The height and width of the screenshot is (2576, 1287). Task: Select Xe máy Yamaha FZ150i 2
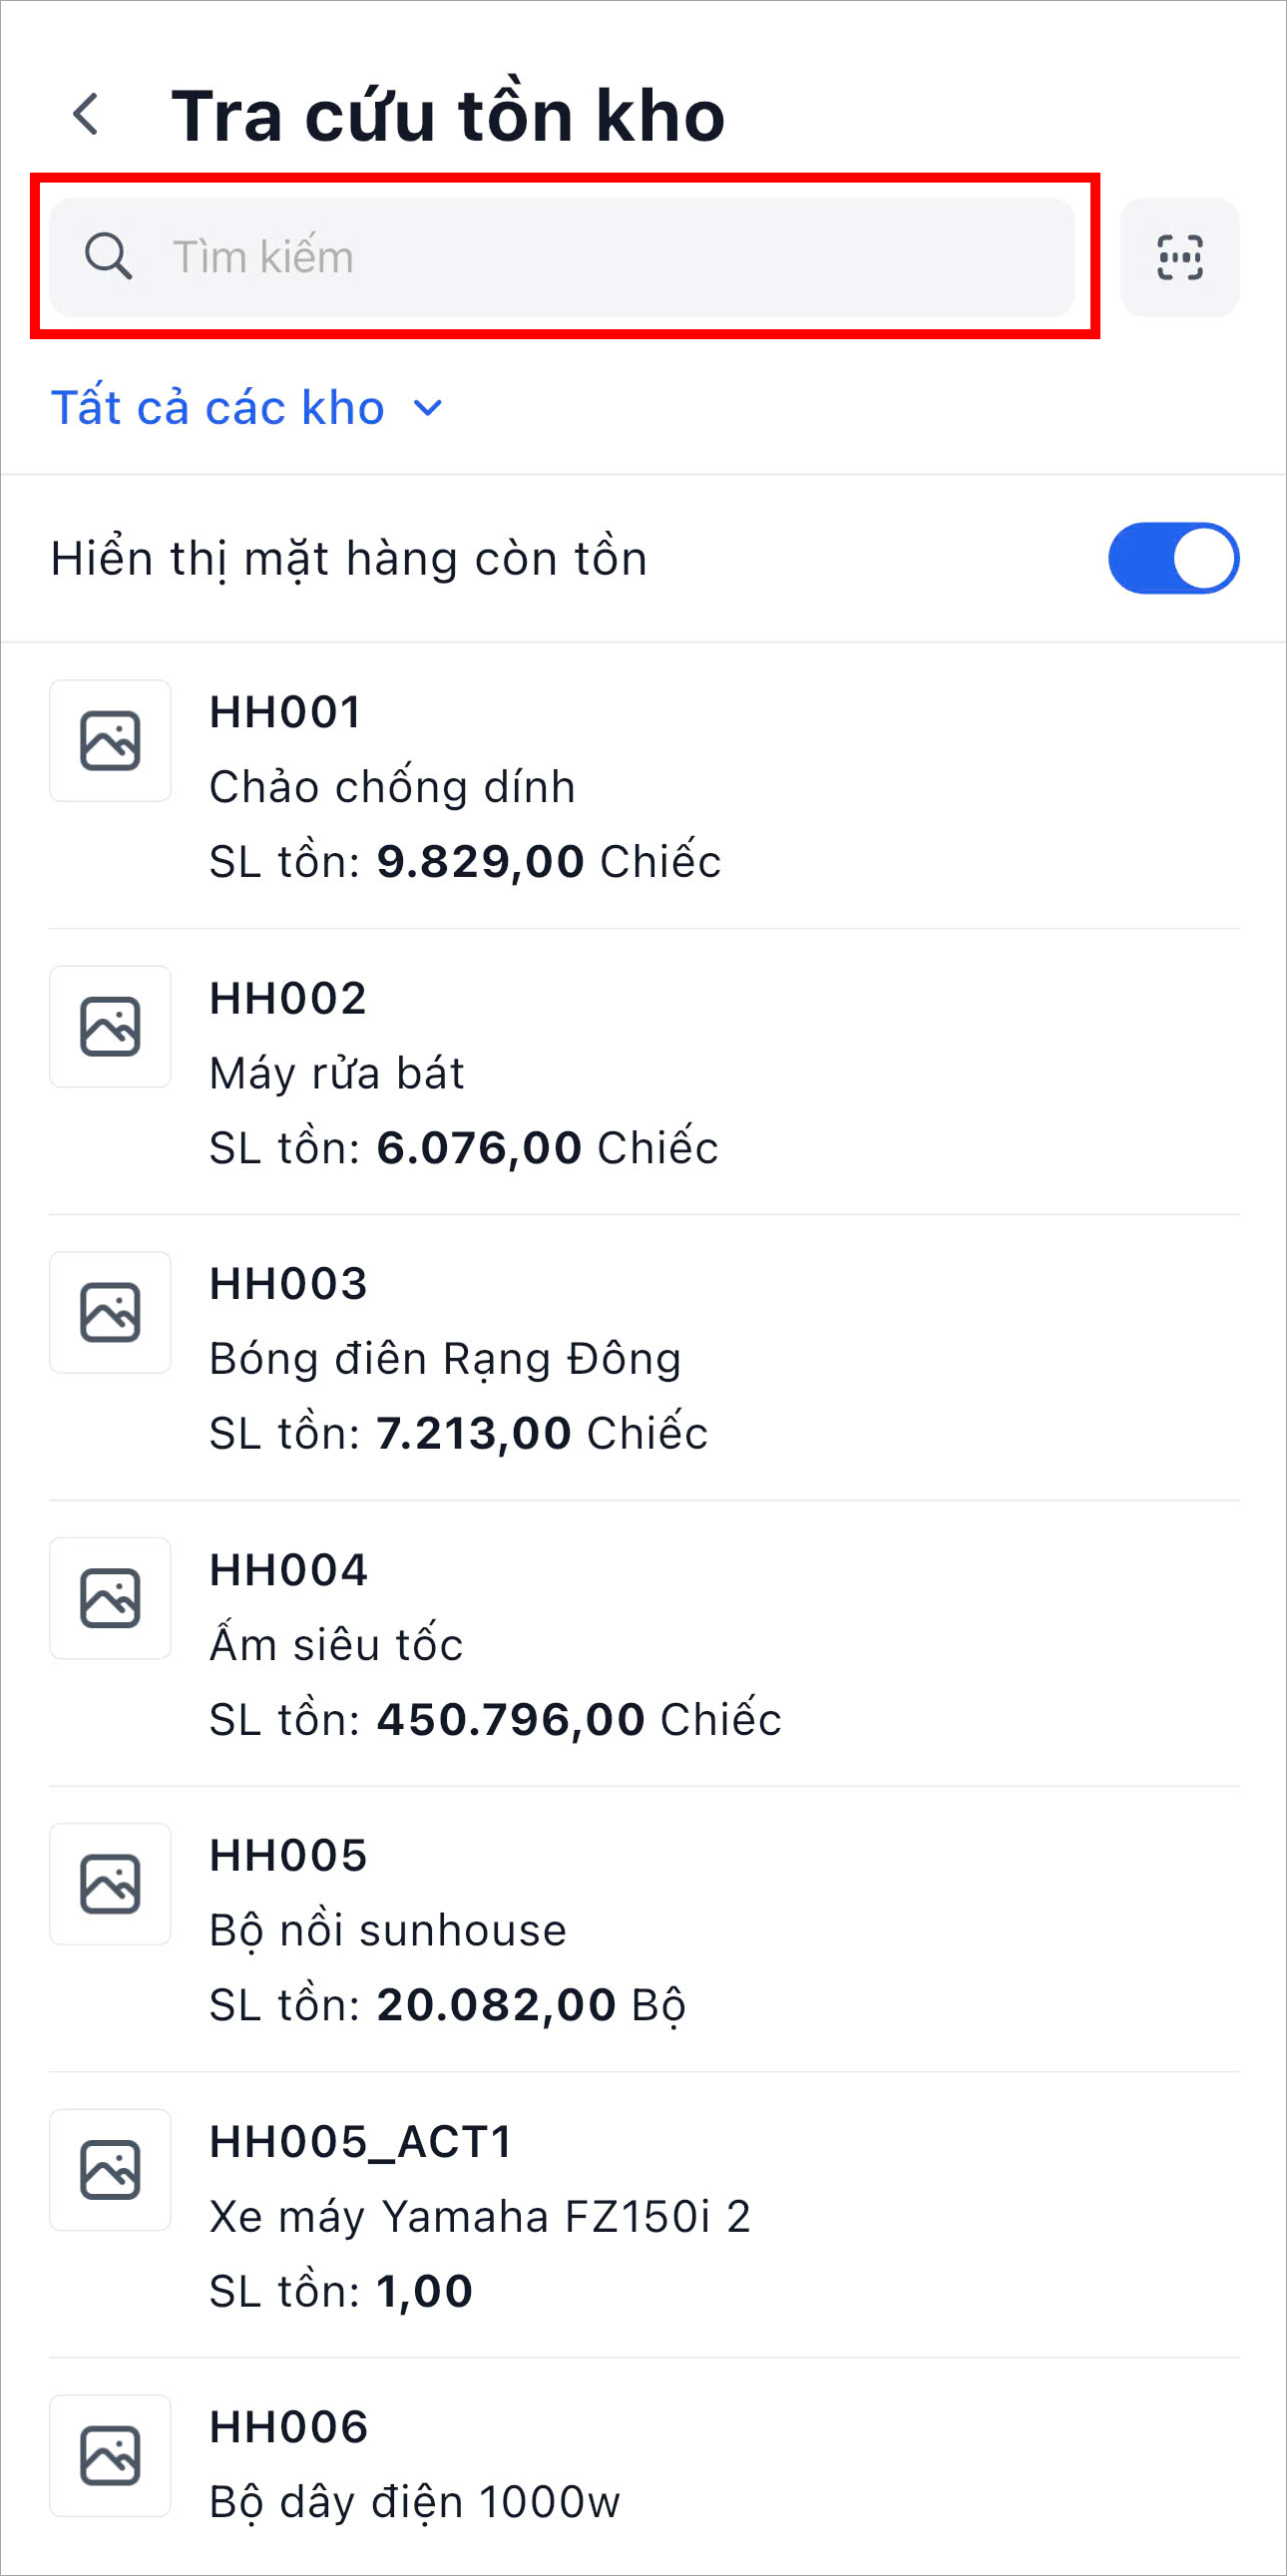pyautogui.click(x=480, y=2217)
